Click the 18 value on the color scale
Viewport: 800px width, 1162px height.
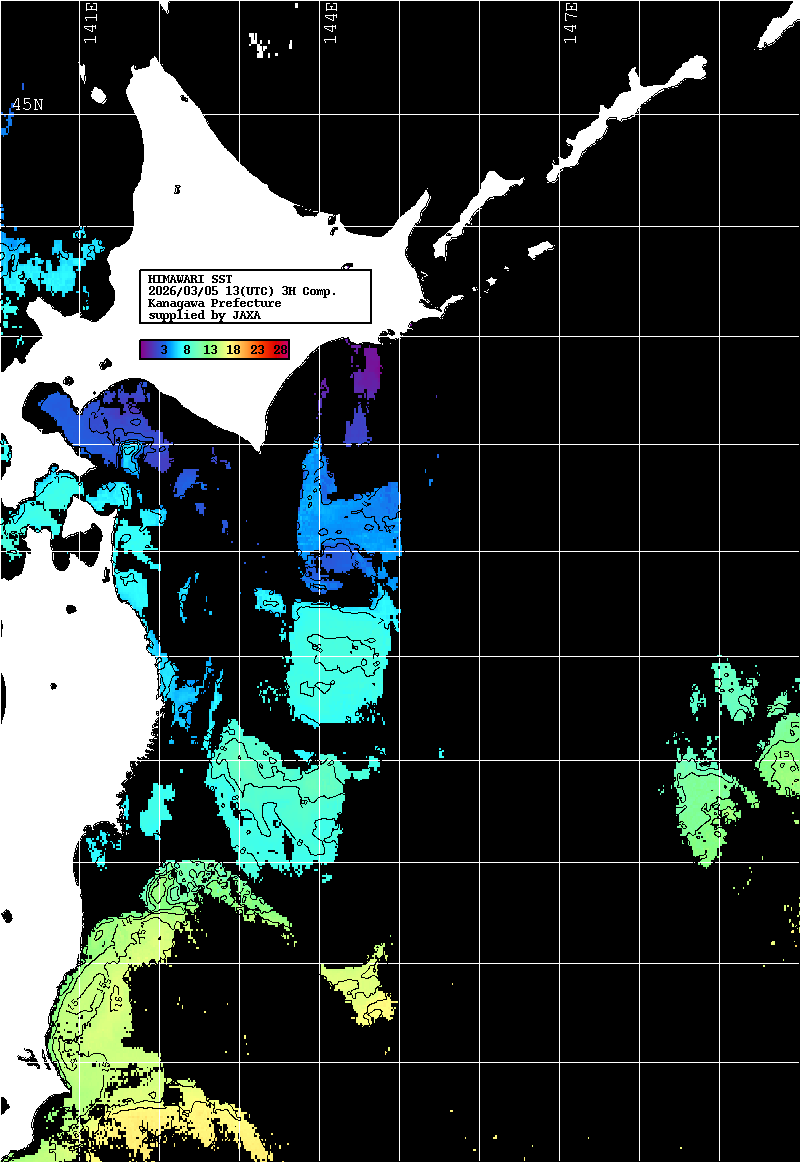pyautogui.click(x=233, y=350)
